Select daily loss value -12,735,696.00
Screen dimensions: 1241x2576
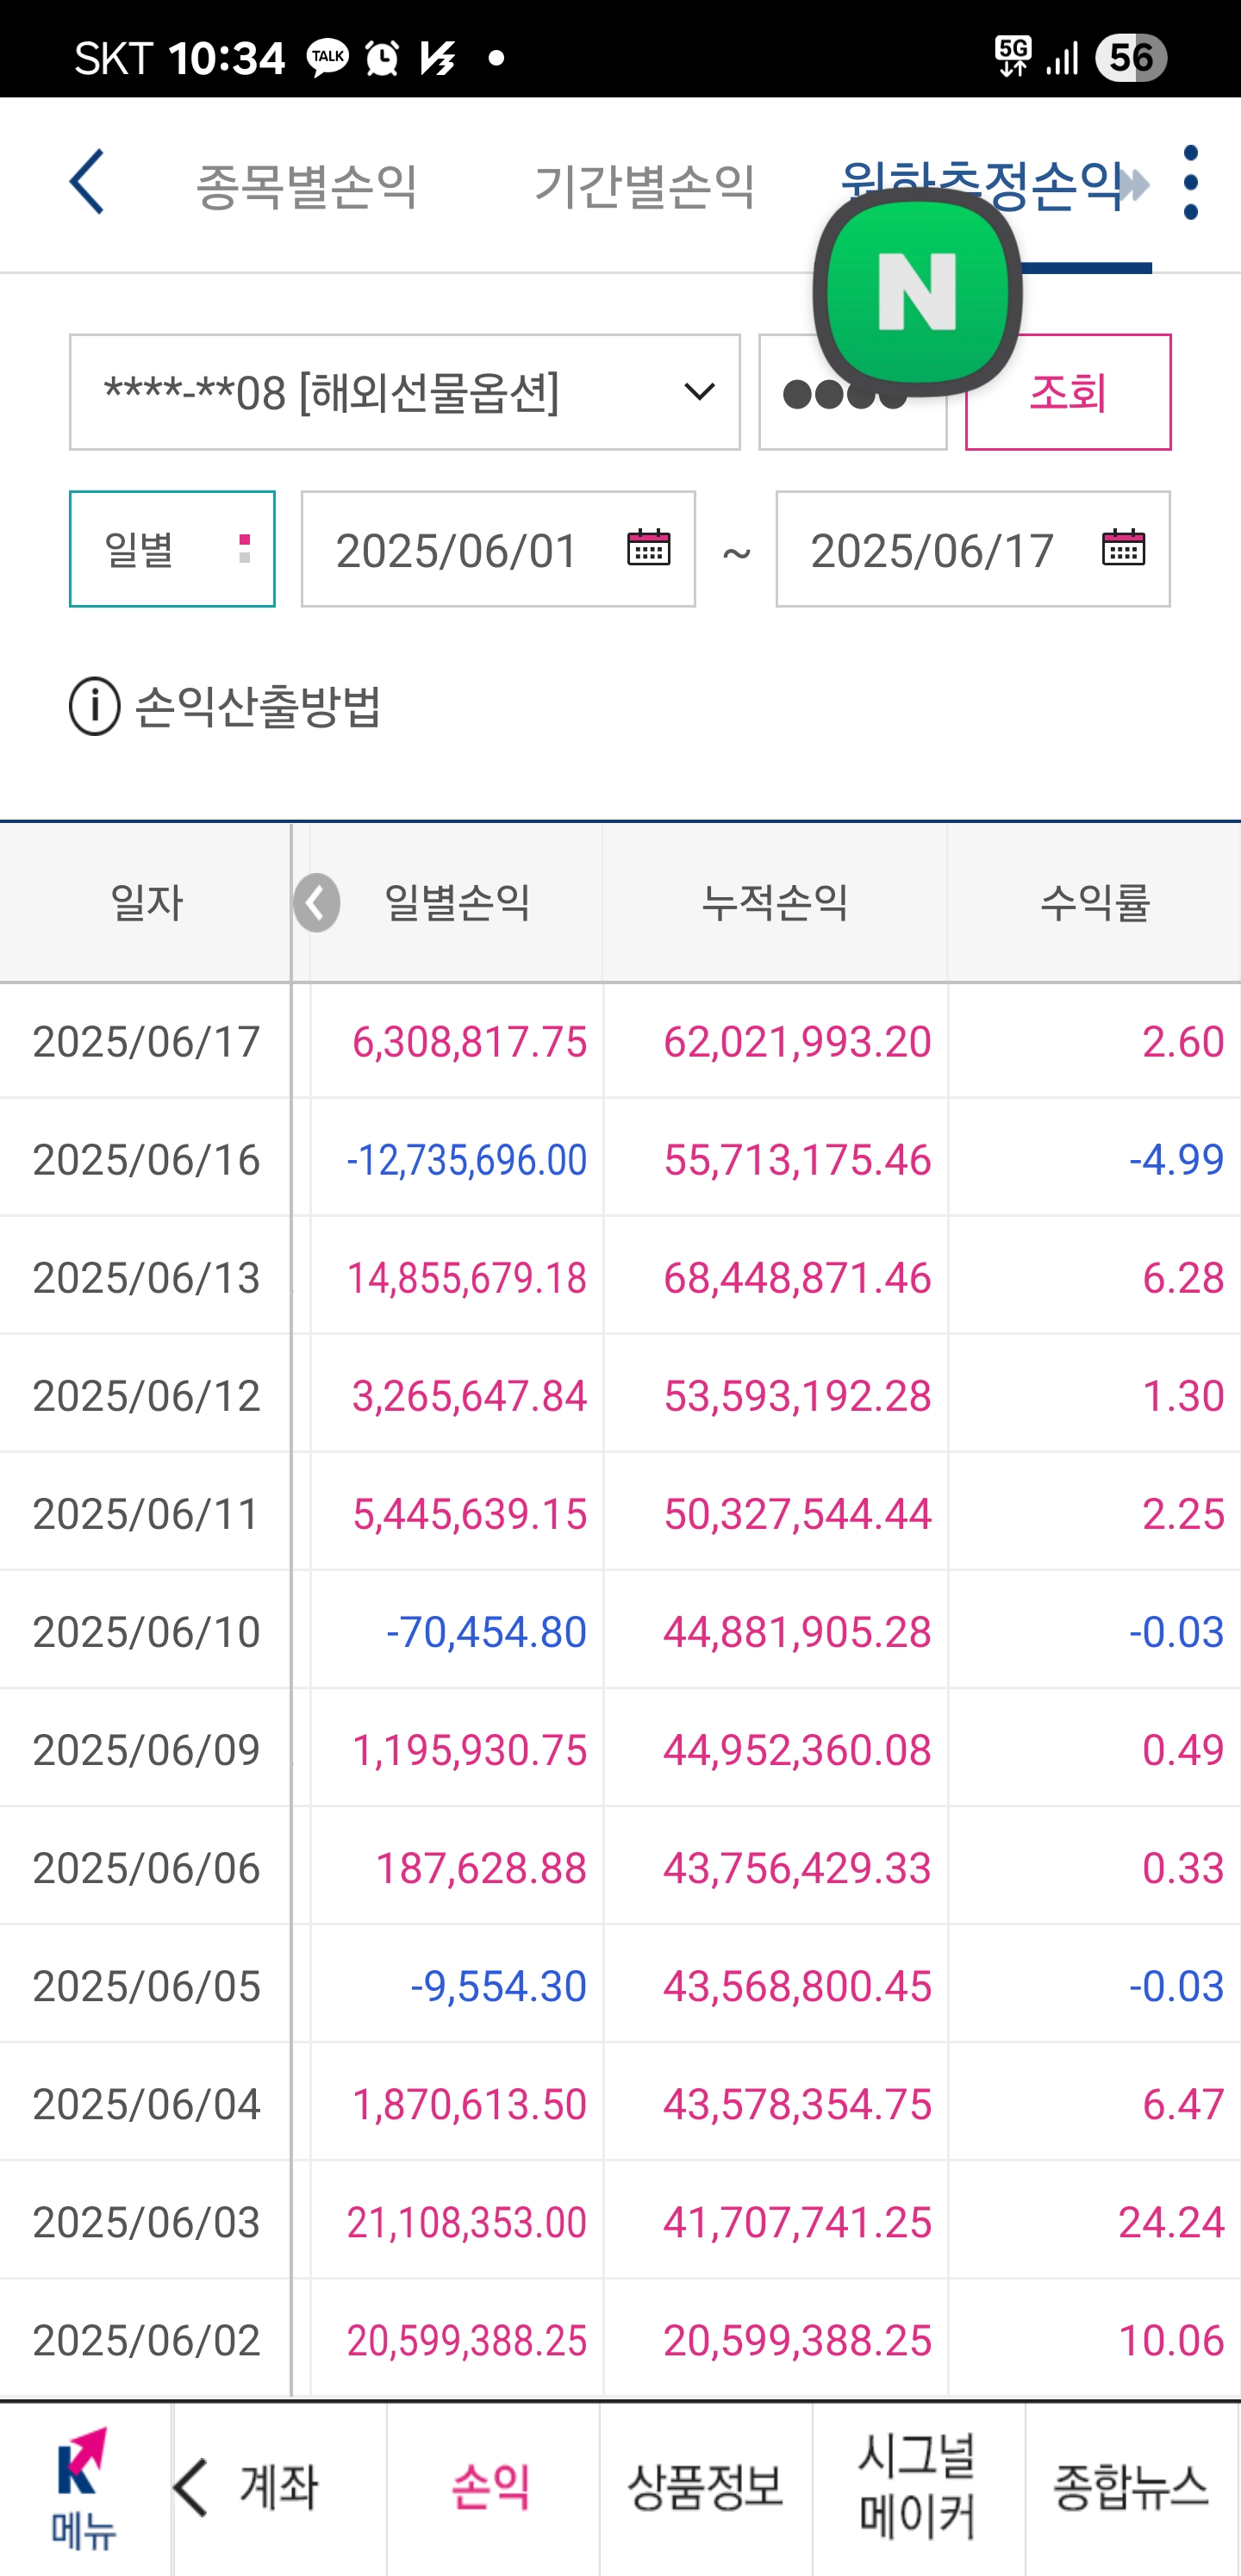pos(467,1160)
